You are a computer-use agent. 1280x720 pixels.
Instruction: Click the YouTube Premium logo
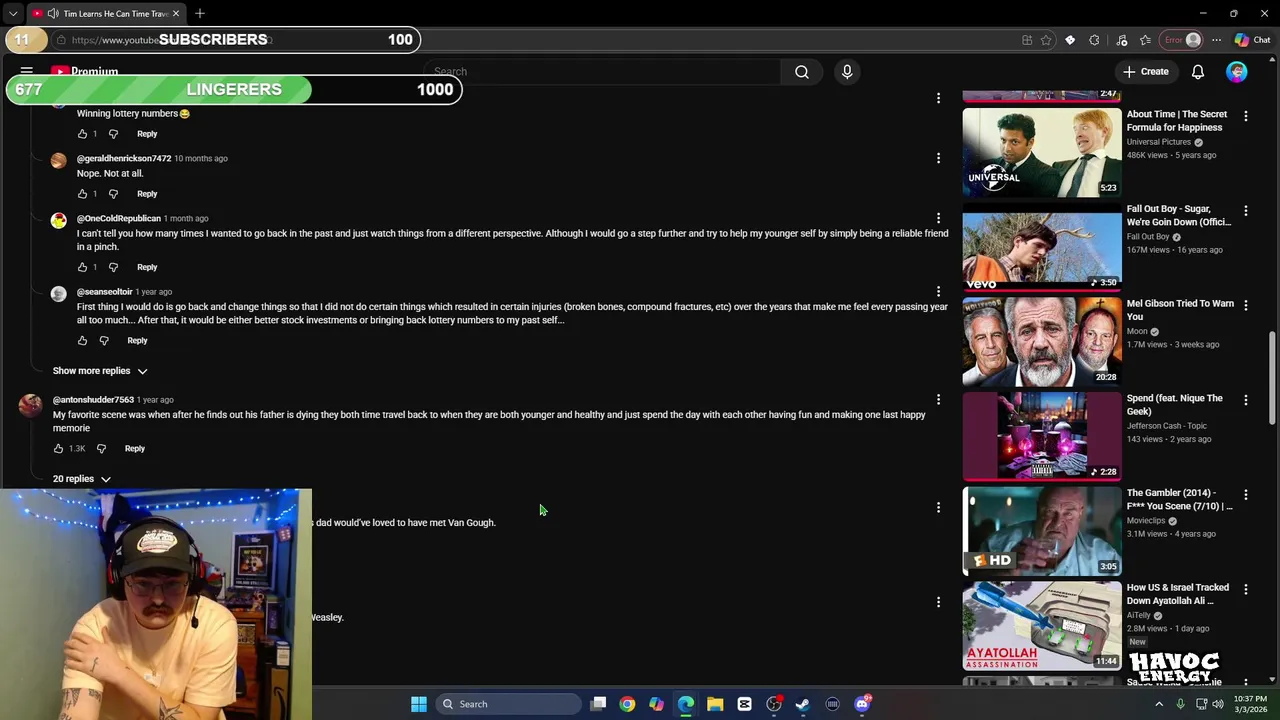tap(85, 72)
